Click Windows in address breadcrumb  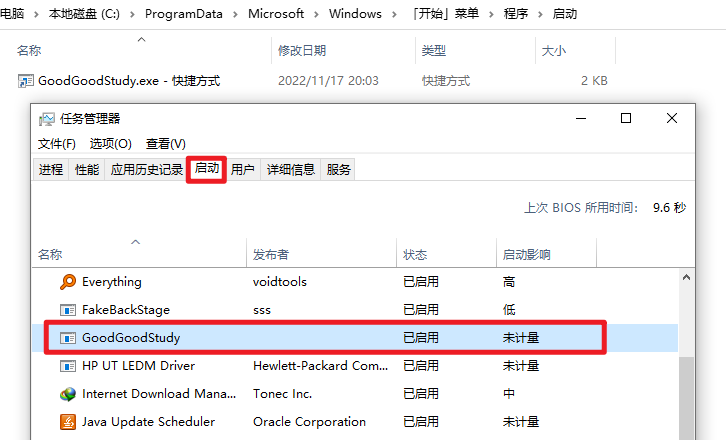pyautogui.click(x=355, y=14)
